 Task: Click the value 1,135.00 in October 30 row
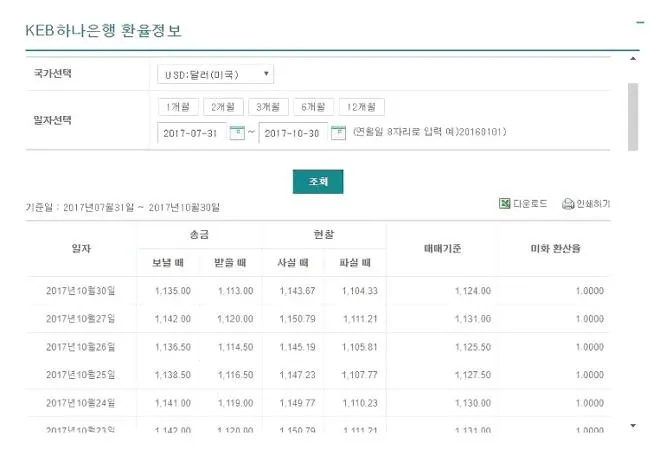pyautogui.click(x=173, y=291)
